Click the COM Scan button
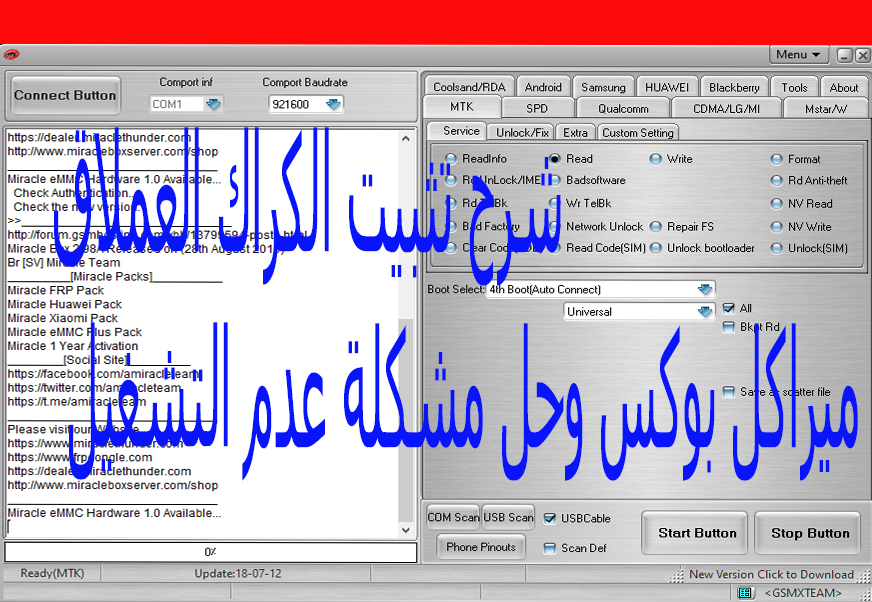The height and width of the screenshot is (602, 872). (453, 517)
